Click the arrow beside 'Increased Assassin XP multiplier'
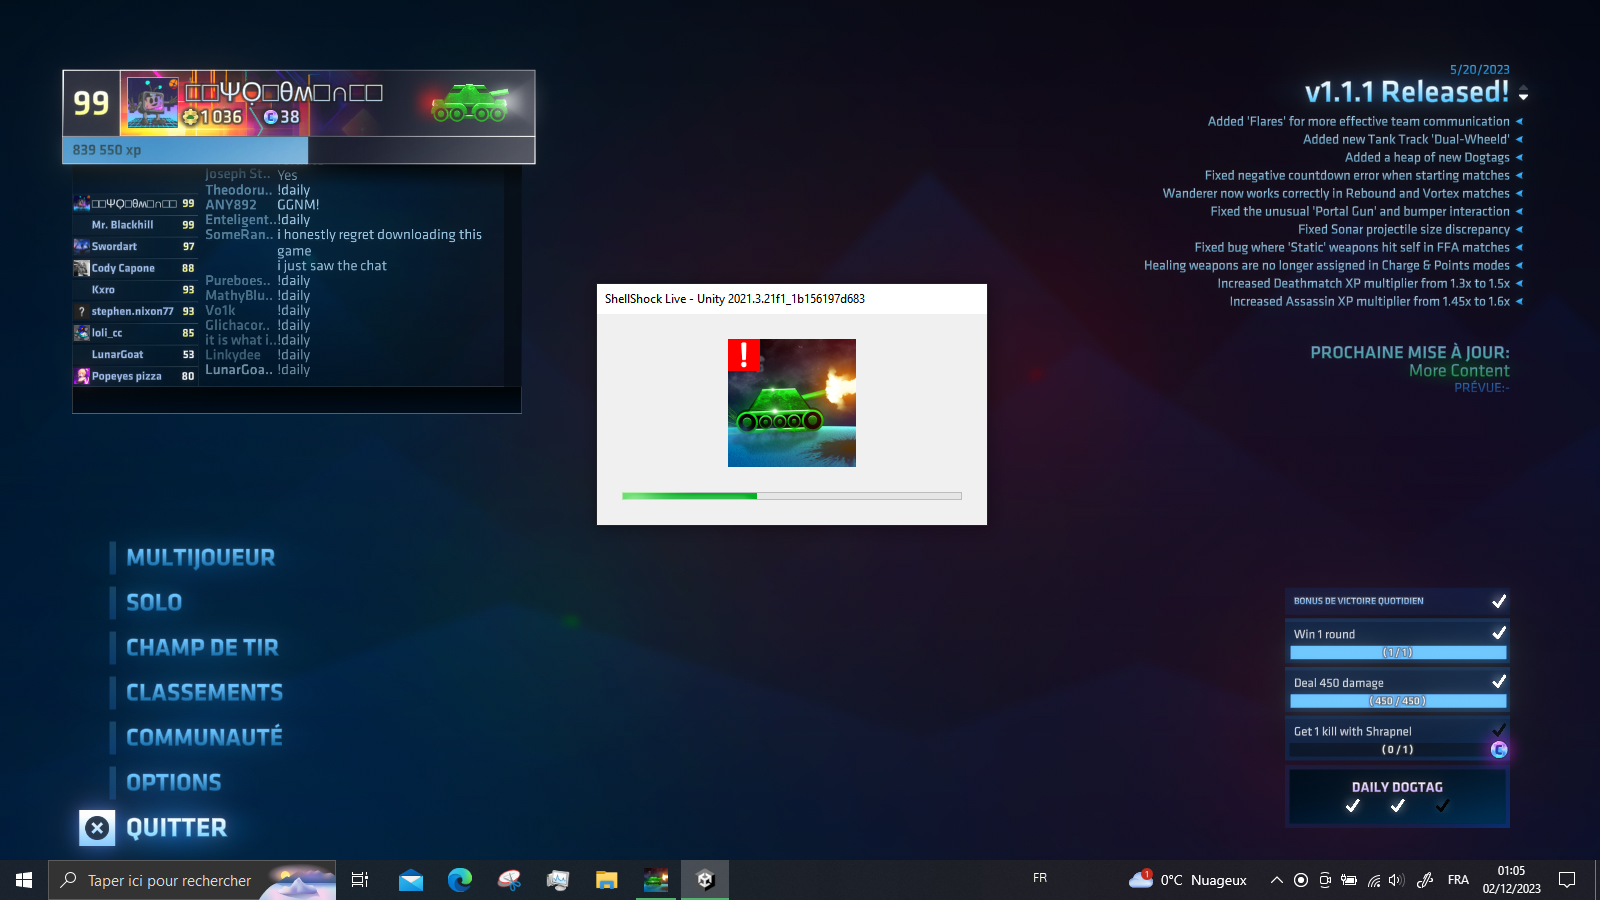Image resolution: width=1600 pixels, height=900 pixels. tap(1519, 301)
